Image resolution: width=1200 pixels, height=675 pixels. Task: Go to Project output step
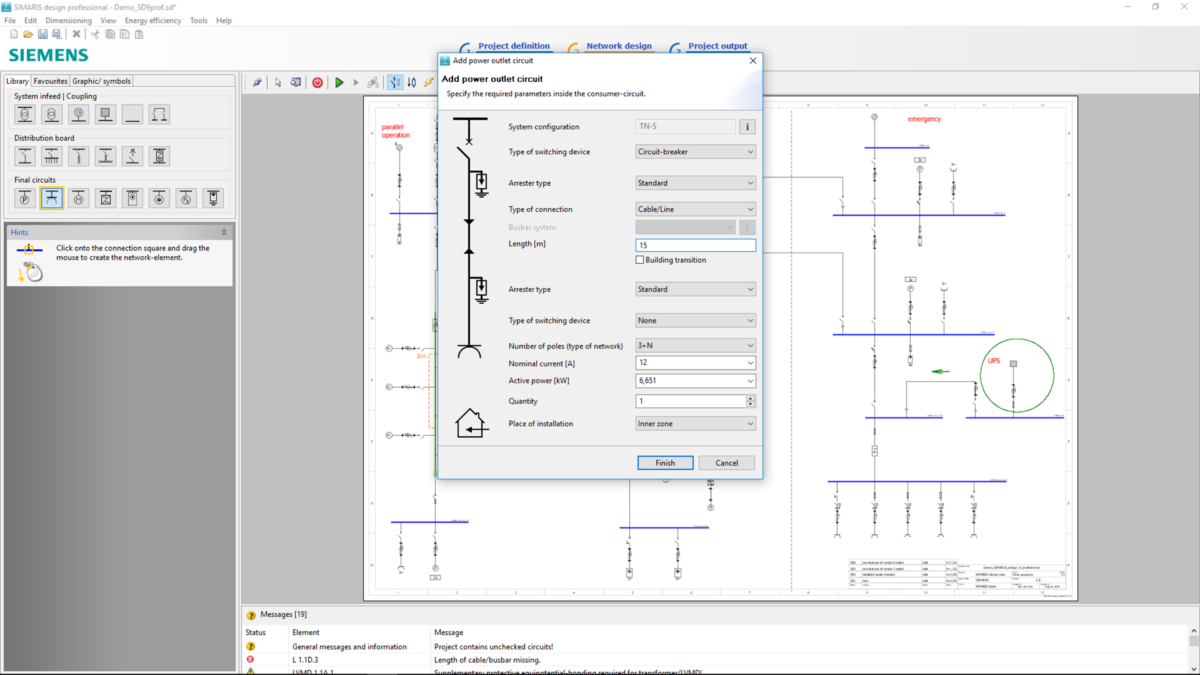[718, 46]
